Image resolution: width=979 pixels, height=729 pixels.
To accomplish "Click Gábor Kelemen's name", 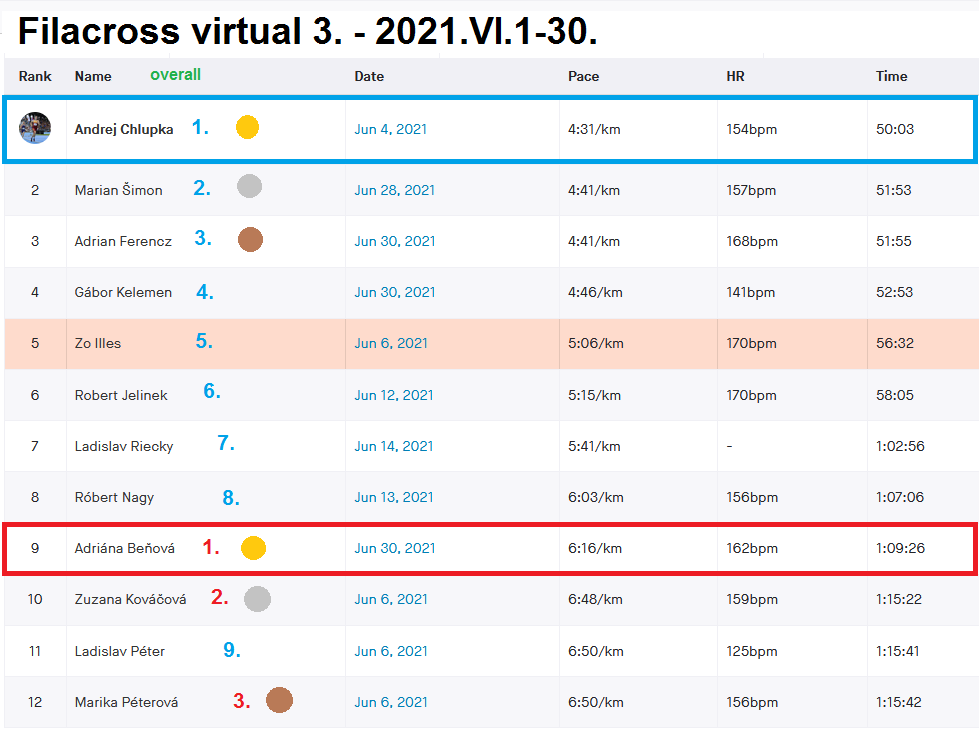I will [123, 292].
